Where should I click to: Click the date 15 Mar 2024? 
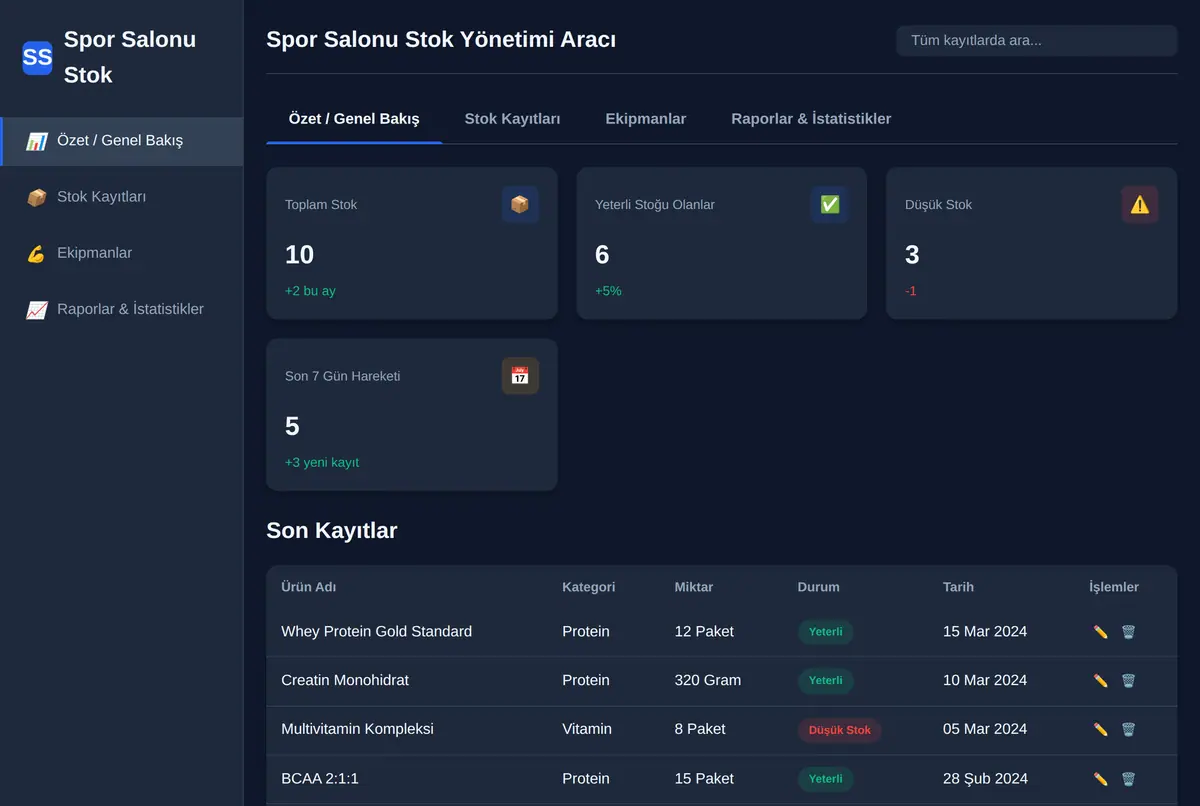pos(985,632)
